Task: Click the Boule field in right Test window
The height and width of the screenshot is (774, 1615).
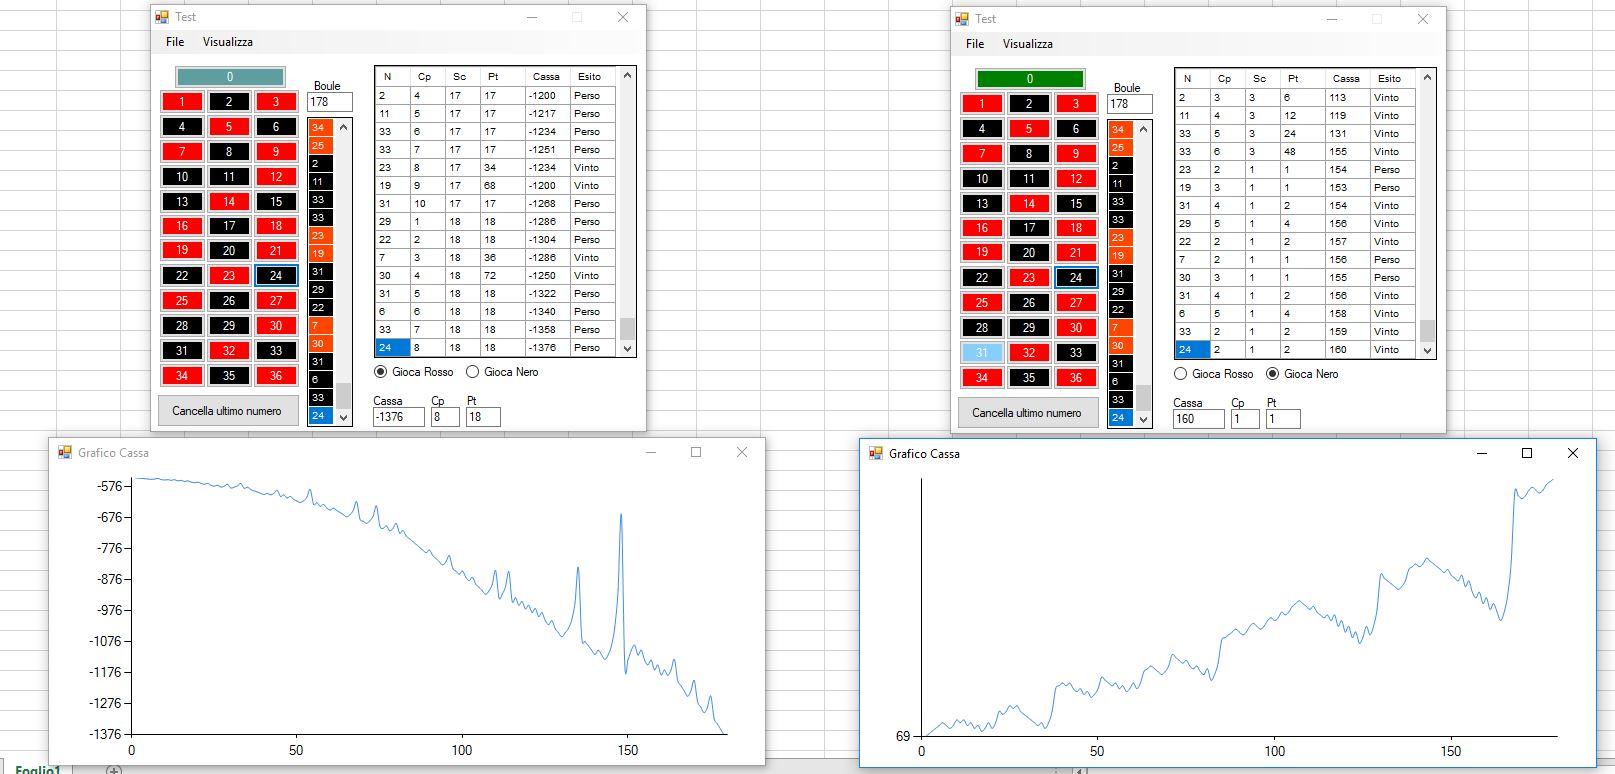Action: (1129, 104)
